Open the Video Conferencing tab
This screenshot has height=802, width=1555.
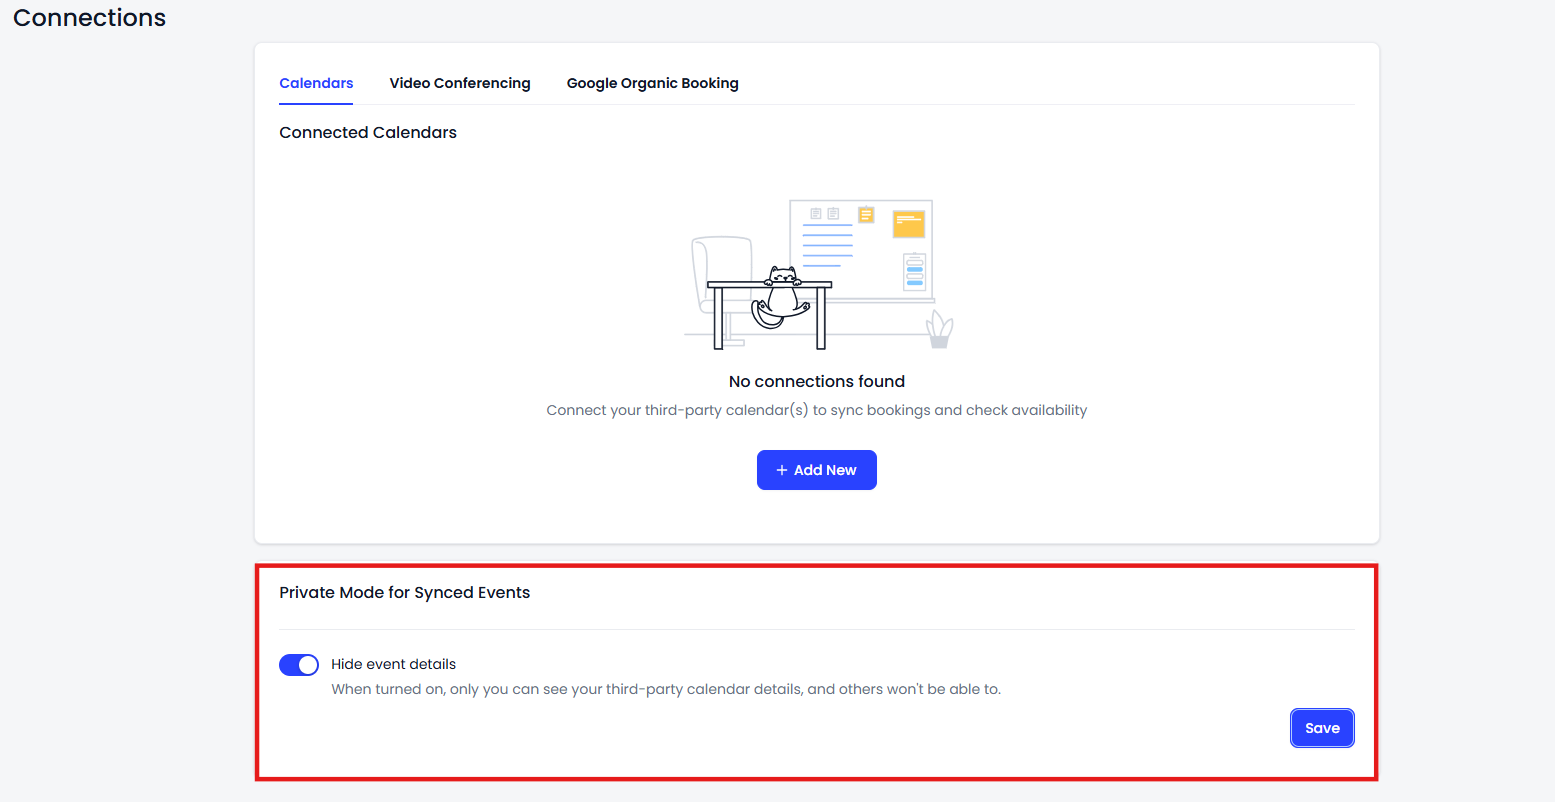tap(460, 83)
